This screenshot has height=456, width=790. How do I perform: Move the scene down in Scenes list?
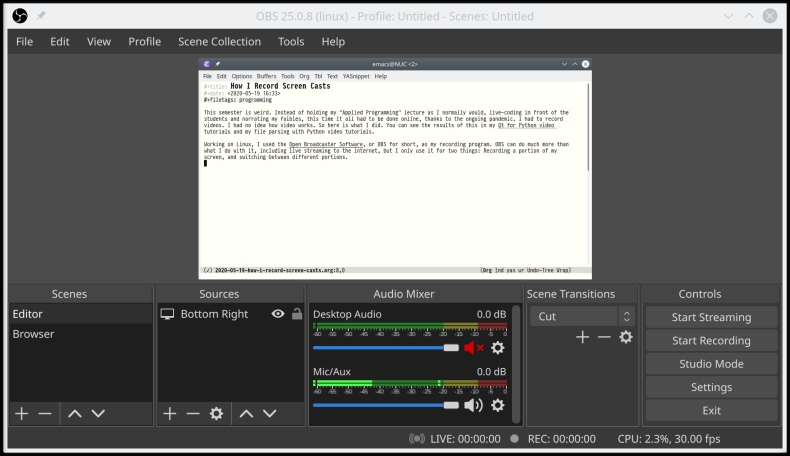click(98, 413)
